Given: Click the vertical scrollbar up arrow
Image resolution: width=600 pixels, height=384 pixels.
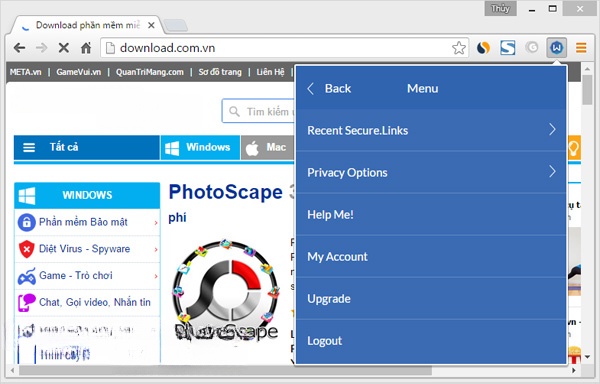Looking at the screenshot, I should click(587, 69).
